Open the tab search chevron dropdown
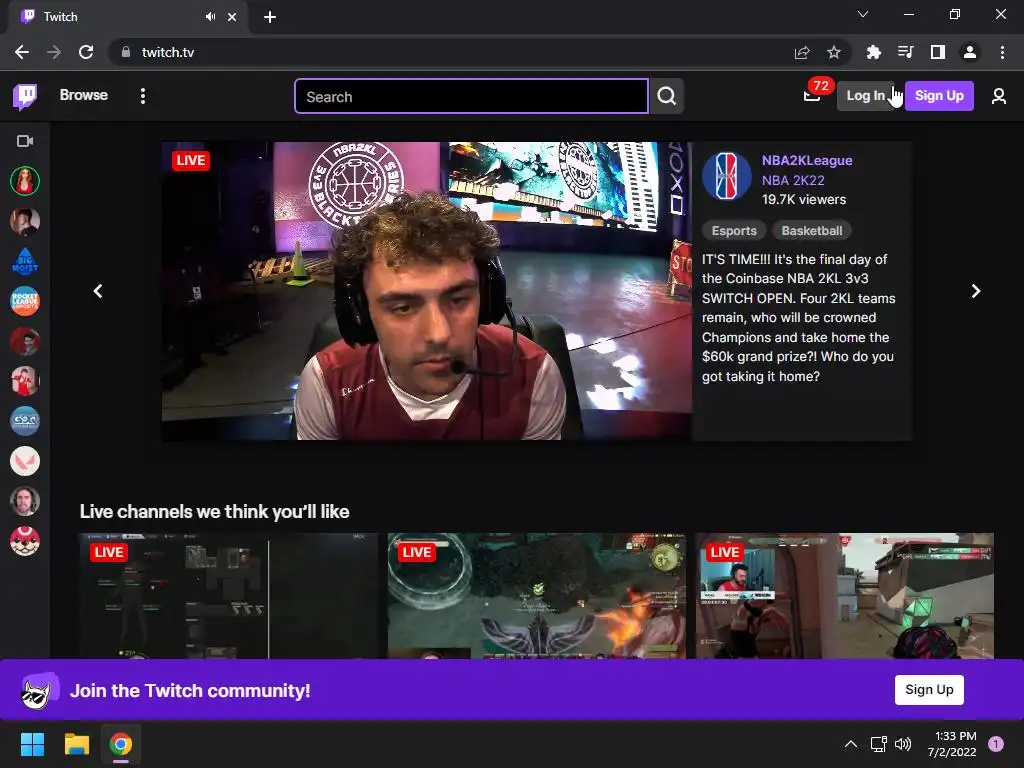The height and width of the screenshot is (768, 1024). [x=863, y=14]
